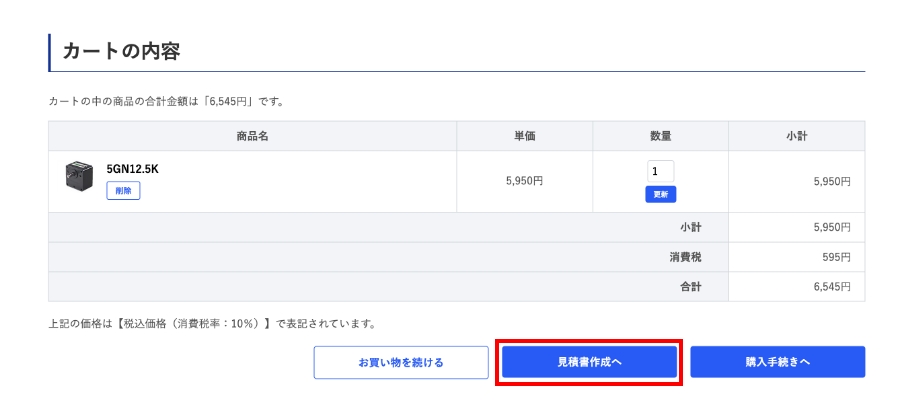Remove the item with the 削除 button
This screenshot has width=904, height=417.
click(x=123, y=191)
